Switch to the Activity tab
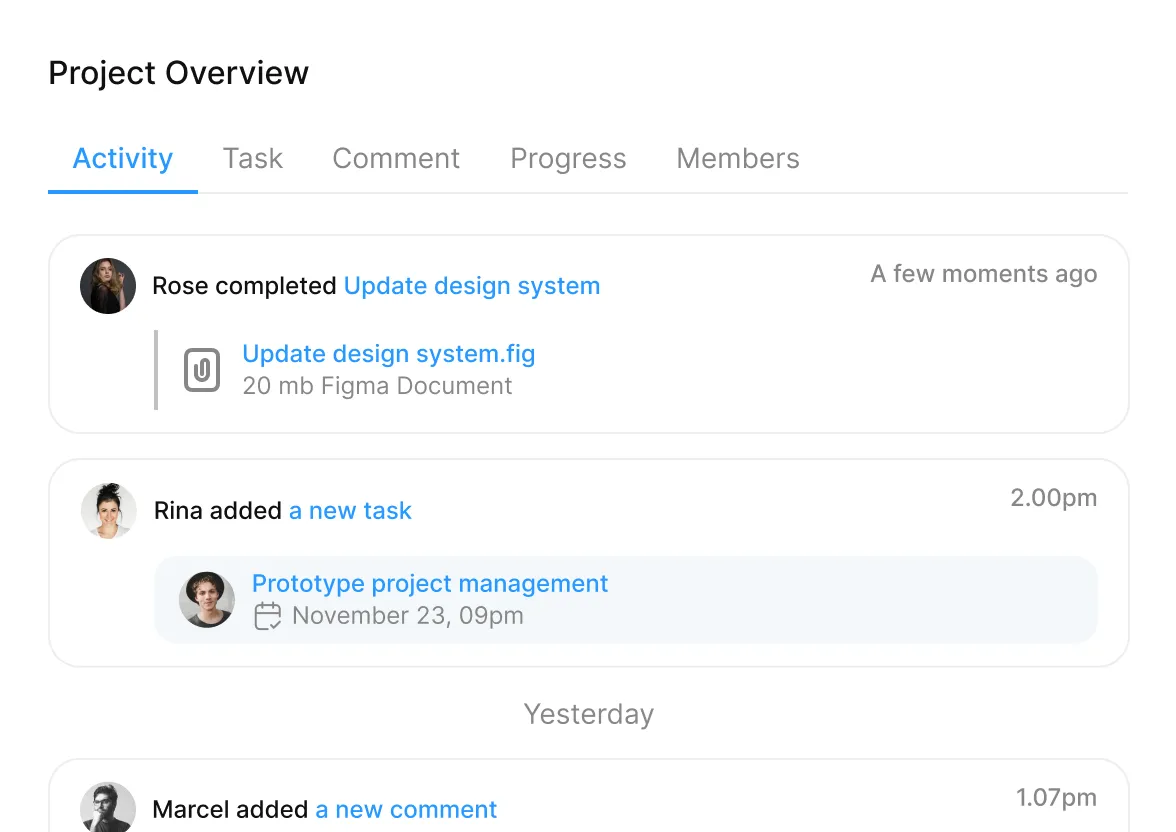1176x832 pixels. pyautogui.click(x=123, y=159)
